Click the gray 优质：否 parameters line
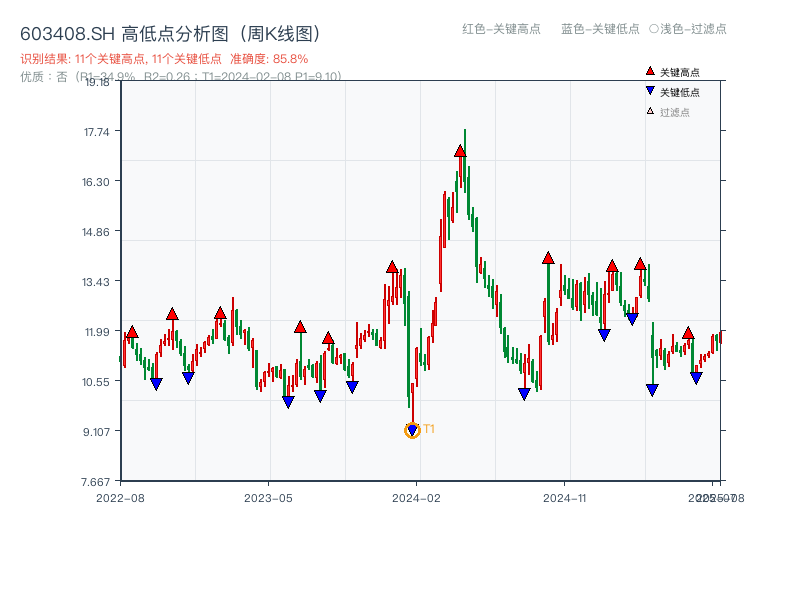800x600 pixels. (181, 77)
